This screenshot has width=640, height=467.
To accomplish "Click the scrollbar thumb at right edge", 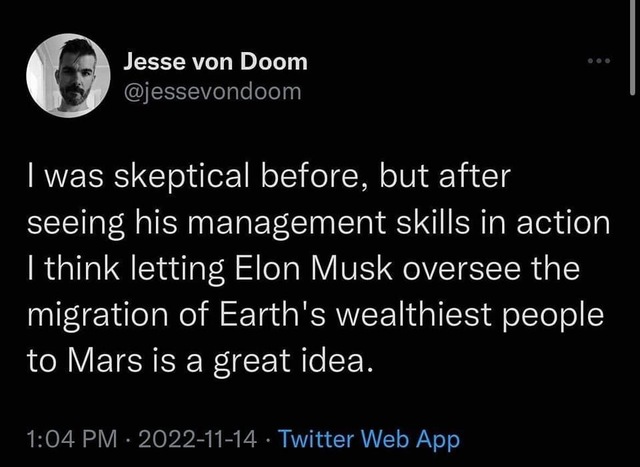I will (x=633, y=47).
